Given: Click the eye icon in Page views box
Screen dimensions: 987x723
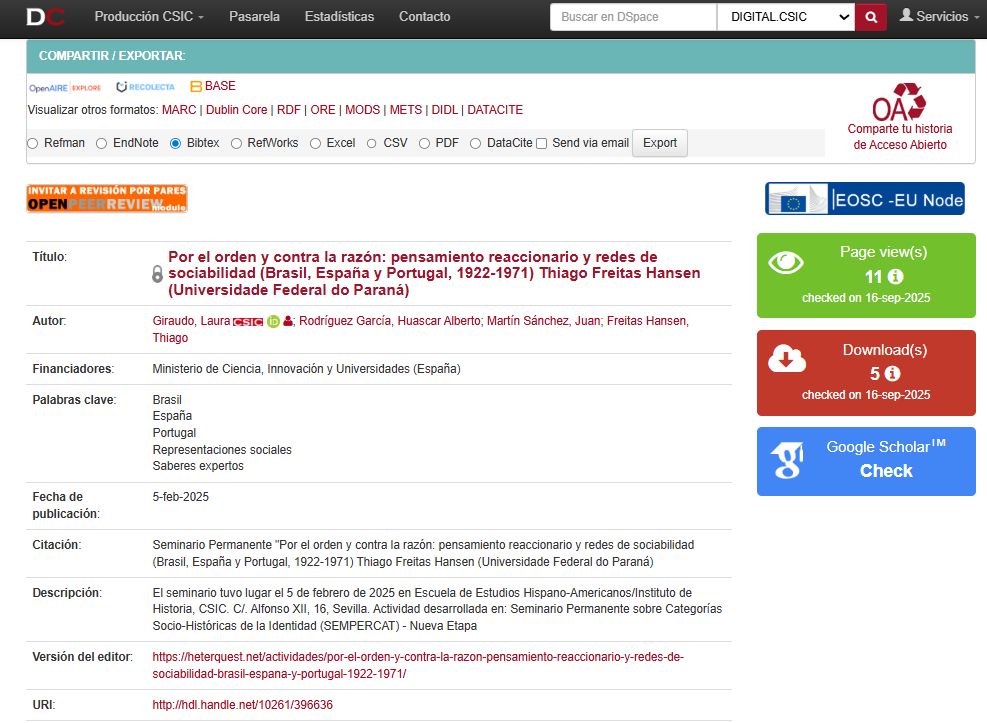Looking at the screenshot, I should (x=786, y=262).
